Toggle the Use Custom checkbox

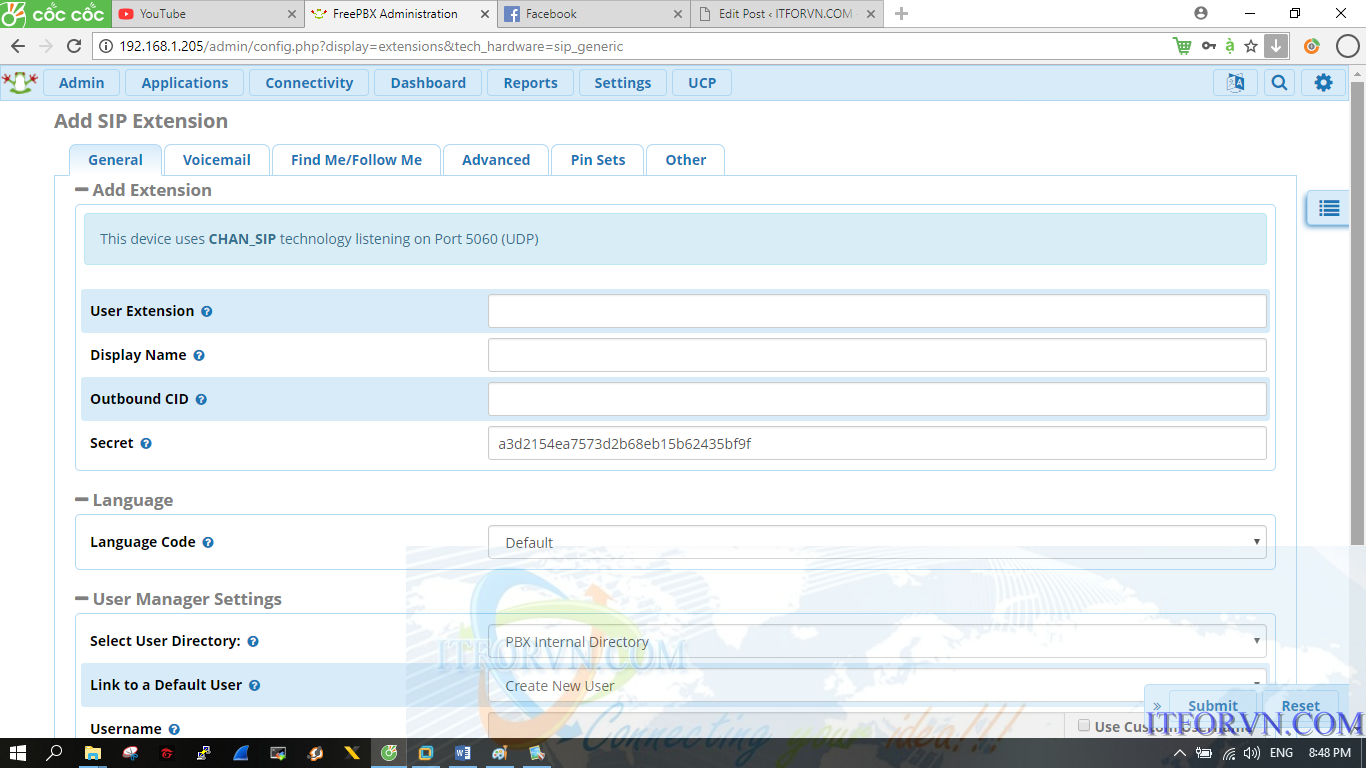point(1084,726)
